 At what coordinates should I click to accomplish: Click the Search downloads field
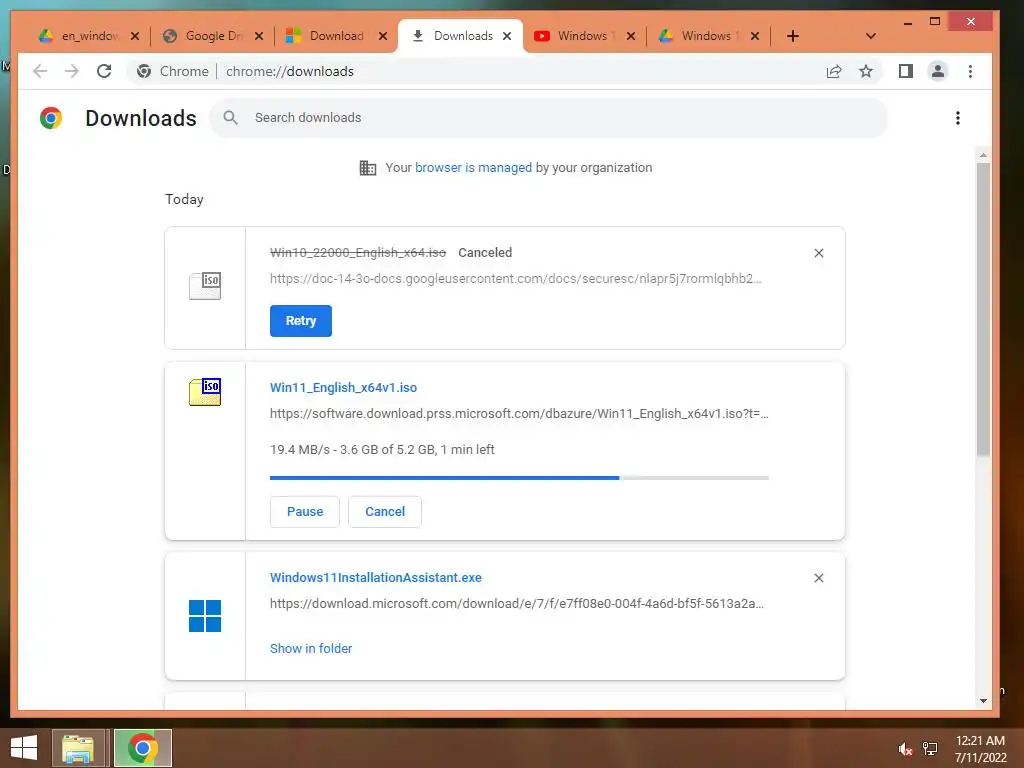pyautogui.click(x=549, y=118)
